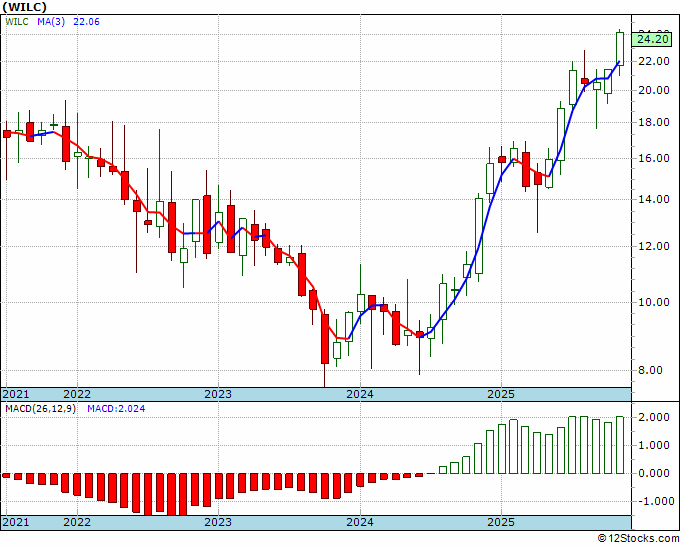680x546 pixels.
Task: Click the 22.00 price axis label
Action: pyautogui.click(x=654, y=61)
